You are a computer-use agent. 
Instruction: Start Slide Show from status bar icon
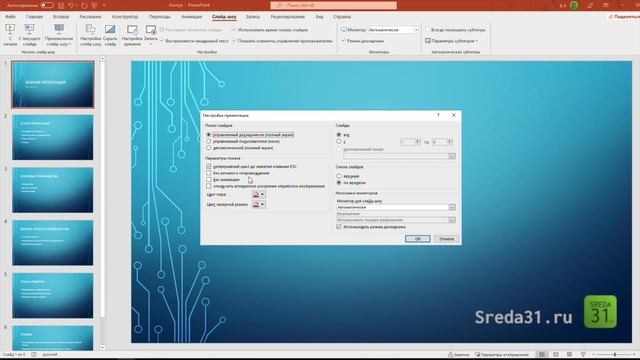[583, 355]
